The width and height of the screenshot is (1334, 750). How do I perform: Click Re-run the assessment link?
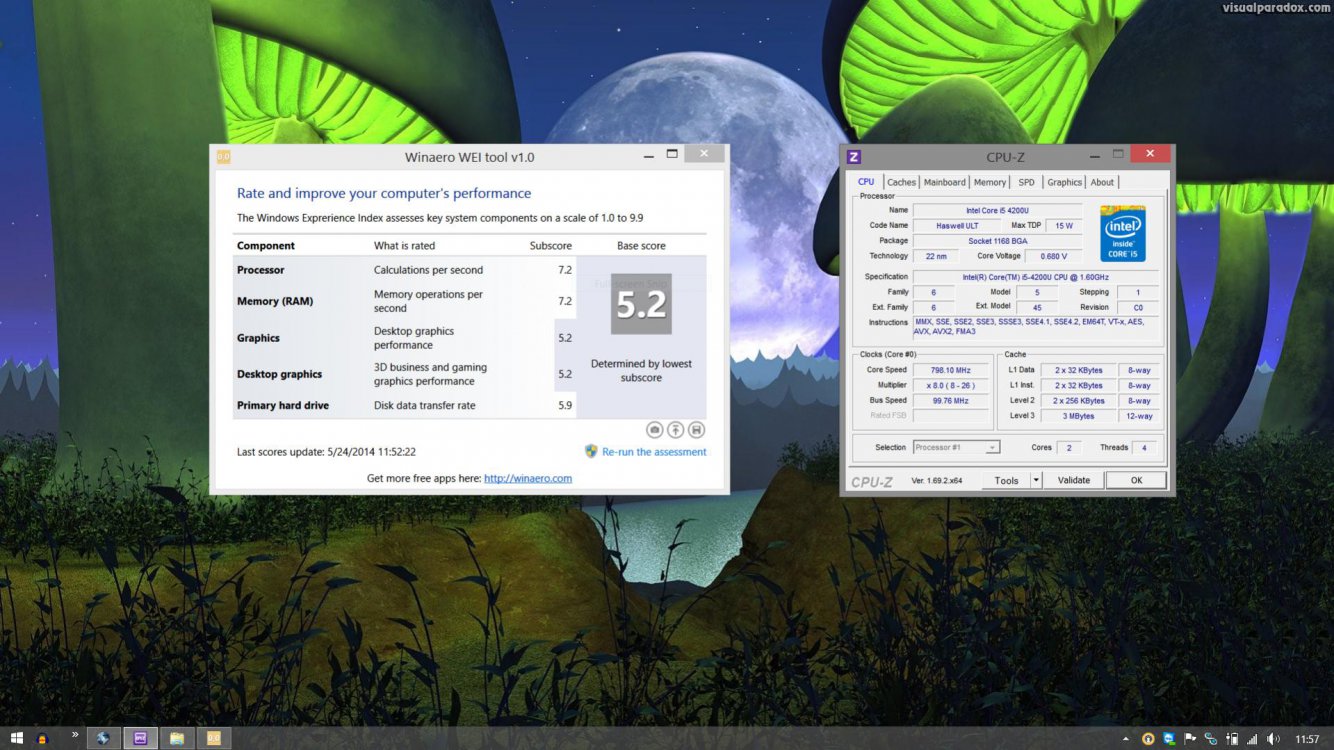click(x=654, y=452)
